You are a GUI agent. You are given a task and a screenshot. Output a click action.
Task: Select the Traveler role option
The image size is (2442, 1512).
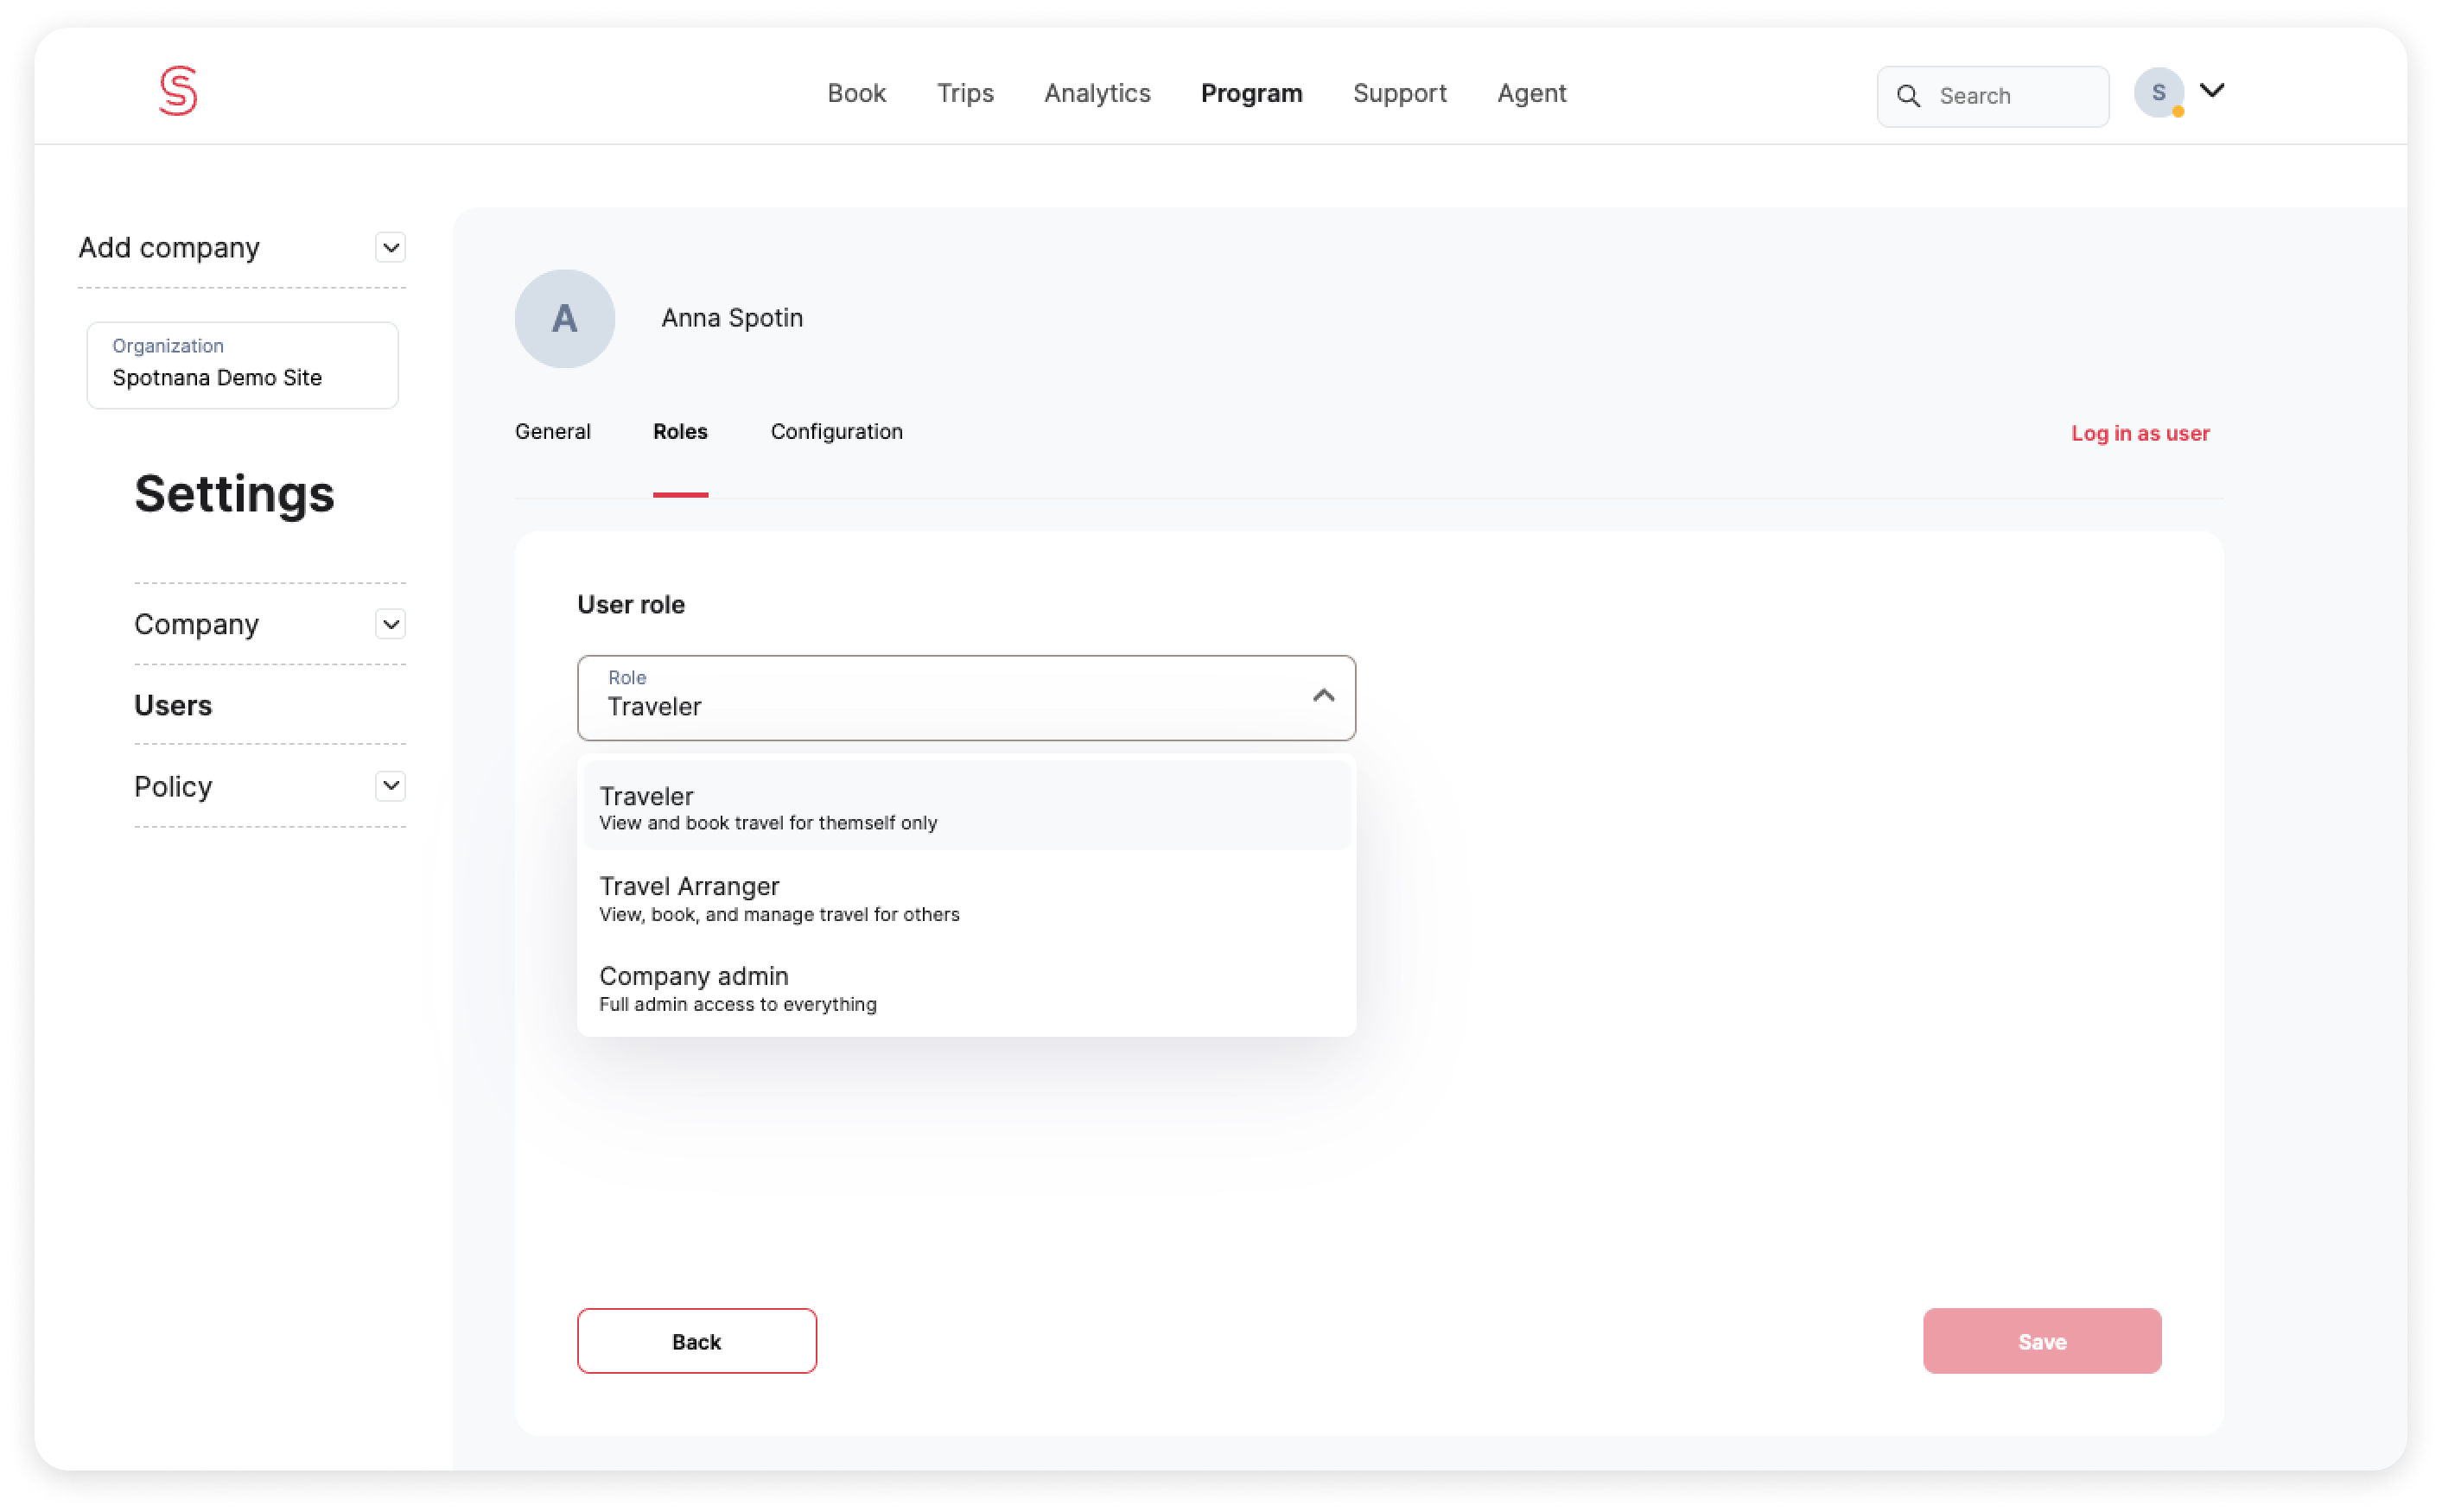click(x=966, y=807)
